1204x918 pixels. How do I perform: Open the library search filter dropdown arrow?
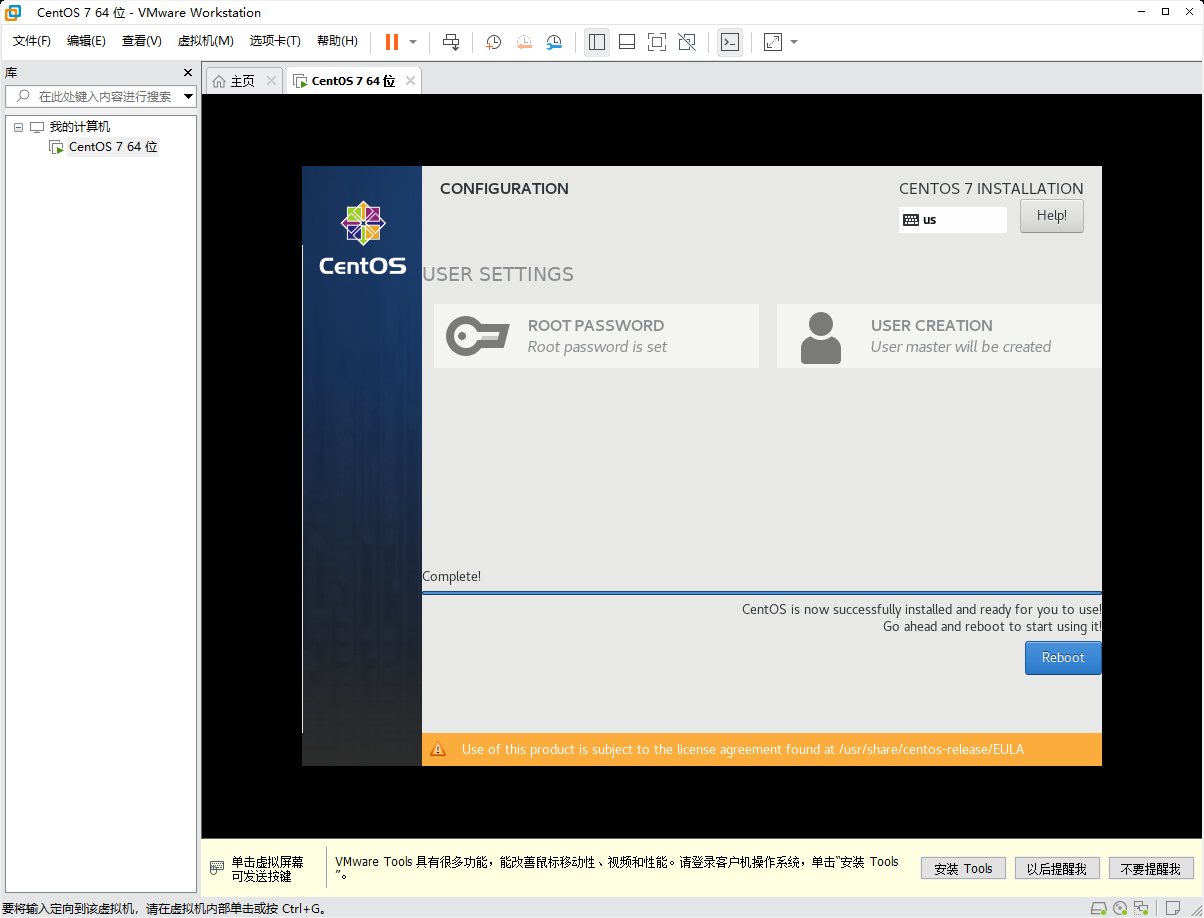click(188, 97)
